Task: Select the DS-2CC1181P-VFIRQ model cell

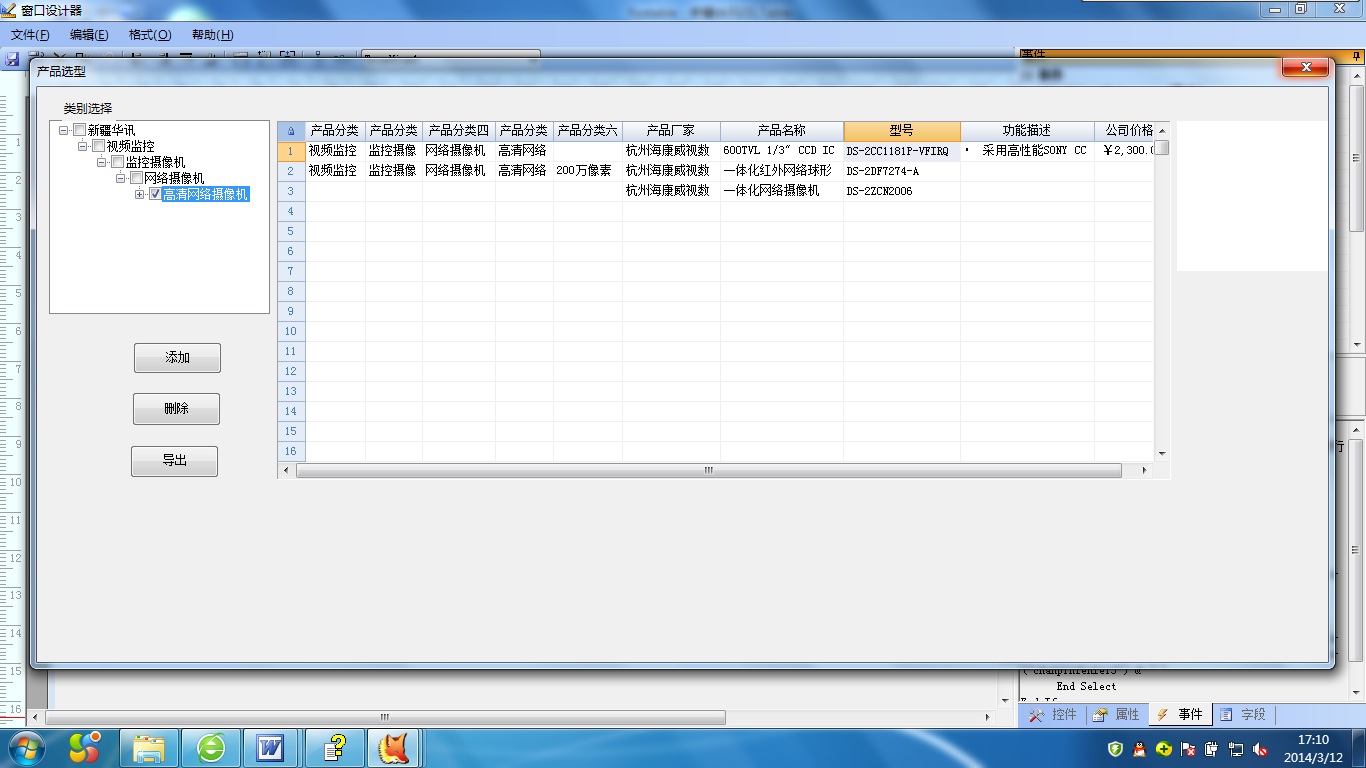Action: (902, 151)
